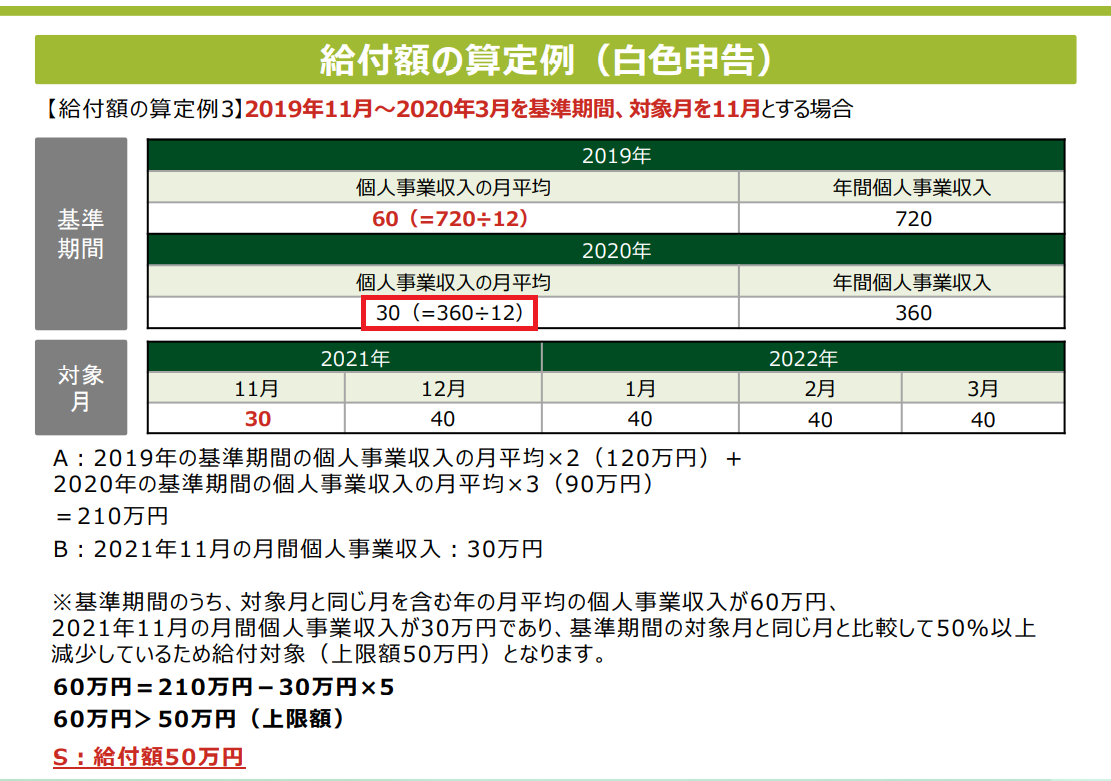Viewport: 1111px width, 781px height.
Task: Click the 2021年 header in the lower table
Action: coord(344,358)
